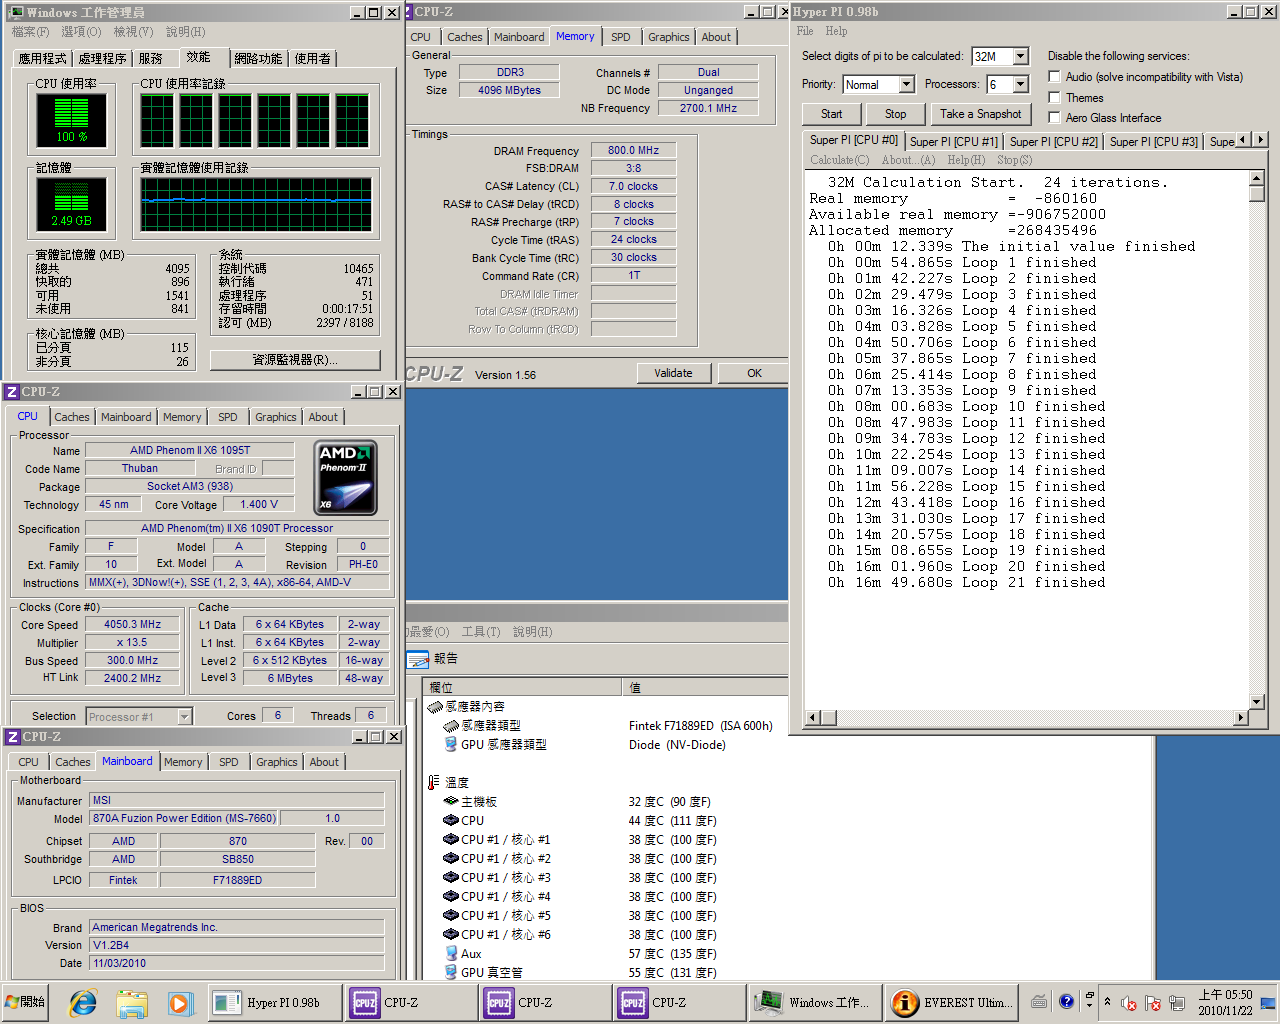Click the network icon in system tray
The width and height of the screenshot is (1280, 1024).
[1176, 1003]
